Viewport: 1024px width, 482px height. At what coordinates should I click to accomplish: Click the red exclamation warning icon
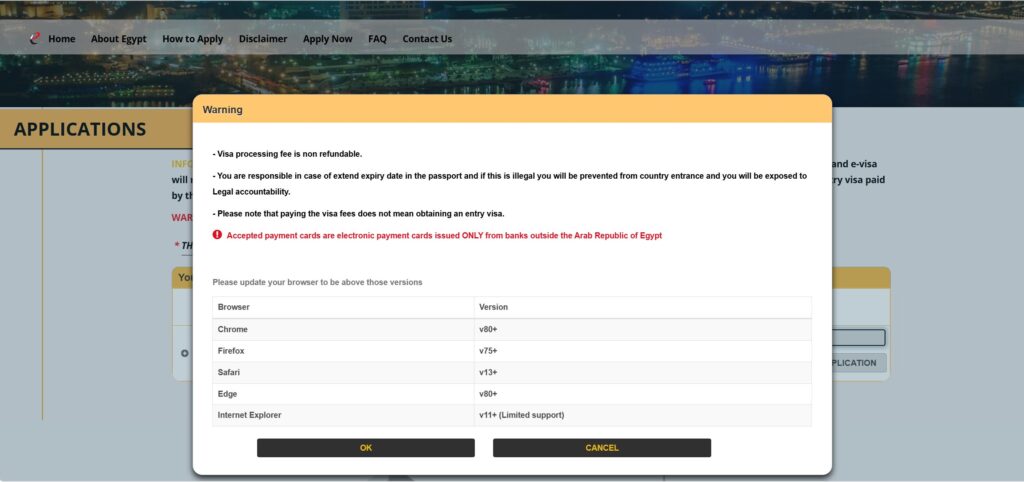pos(217,235)
